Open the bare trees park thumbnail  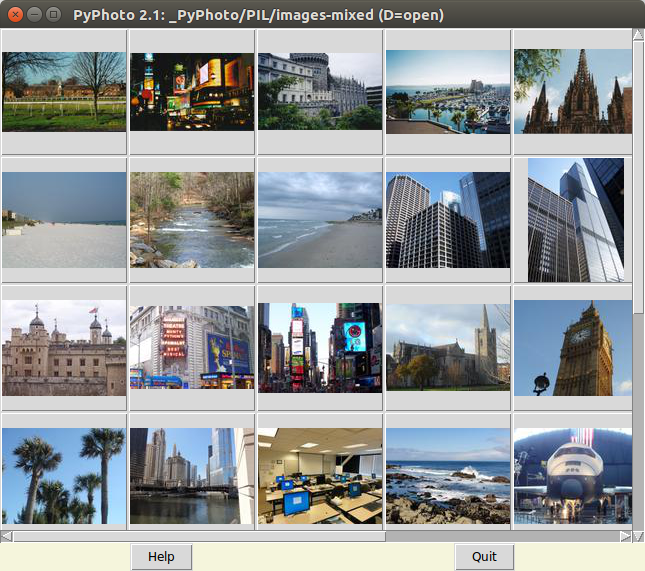[x=64, y=92]
